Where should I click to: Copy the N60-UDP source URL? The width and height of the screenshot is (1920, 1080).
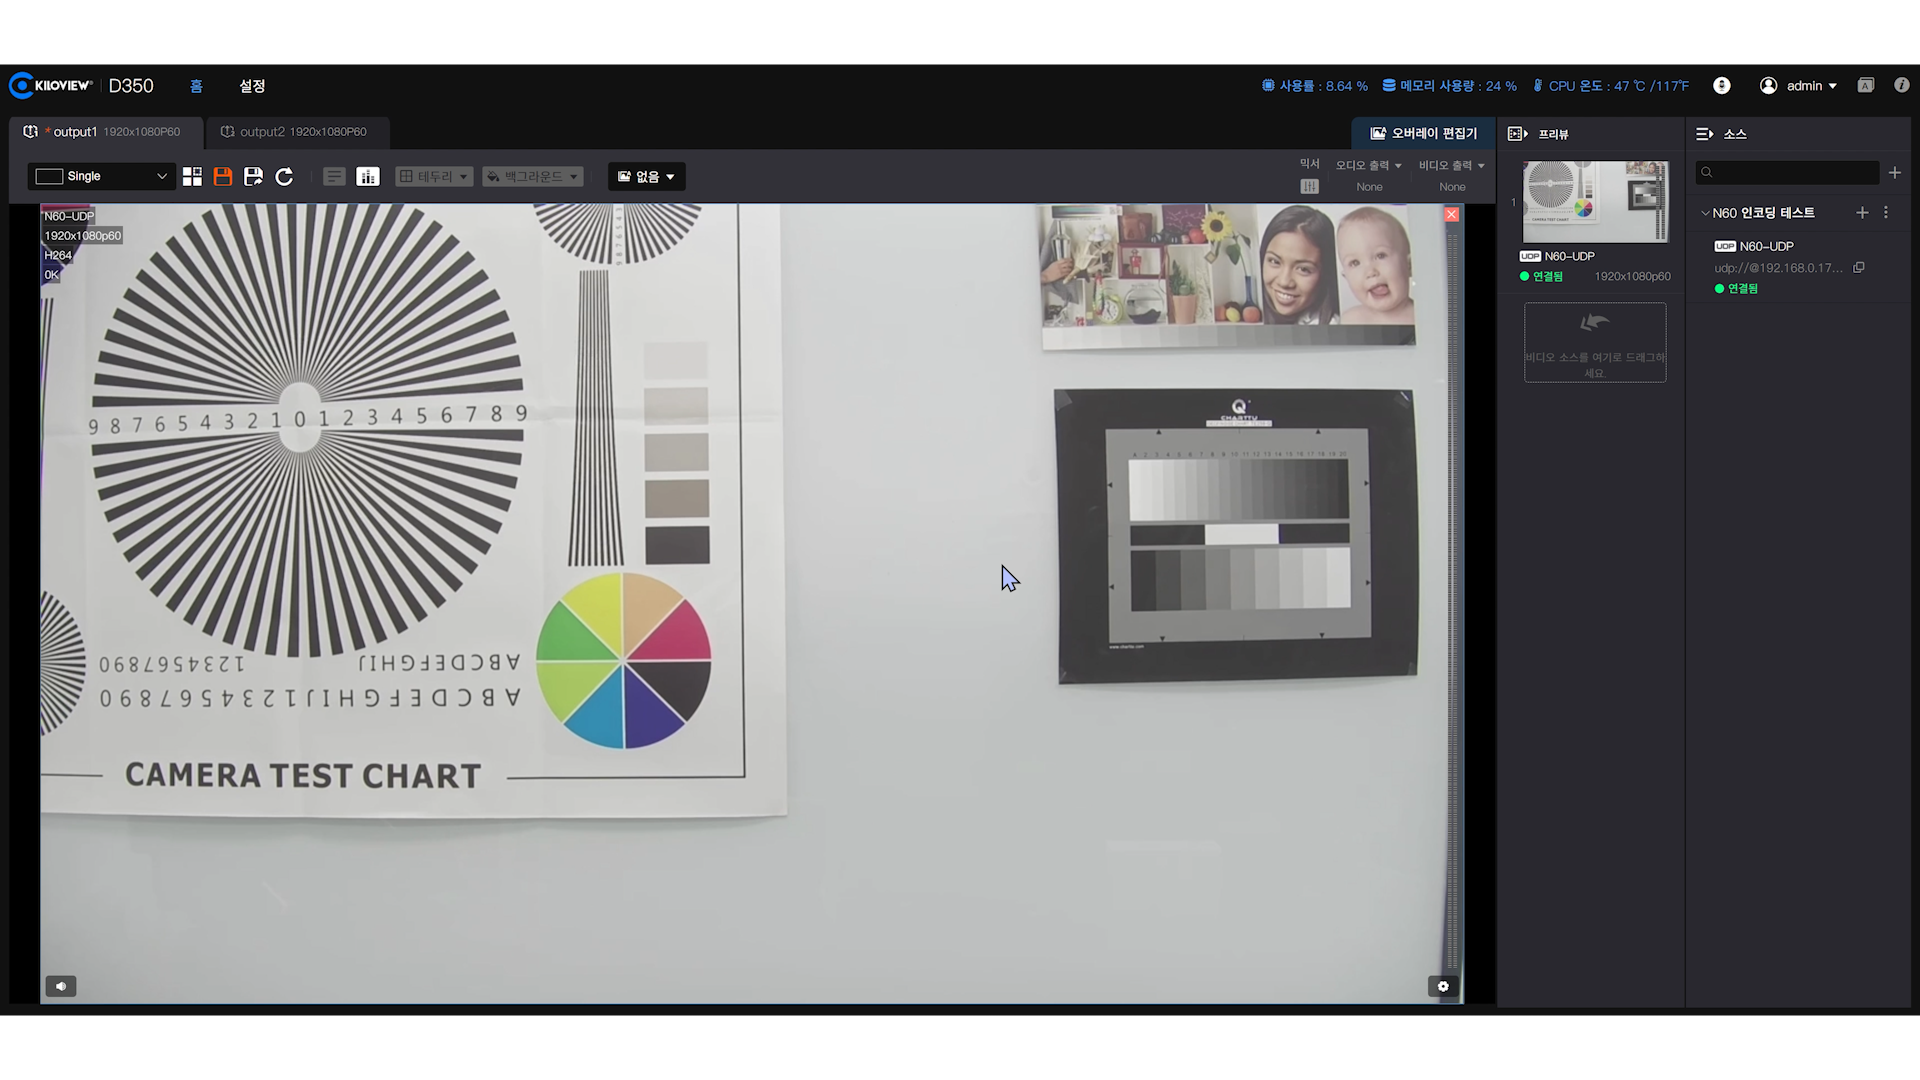(1858, 268)
